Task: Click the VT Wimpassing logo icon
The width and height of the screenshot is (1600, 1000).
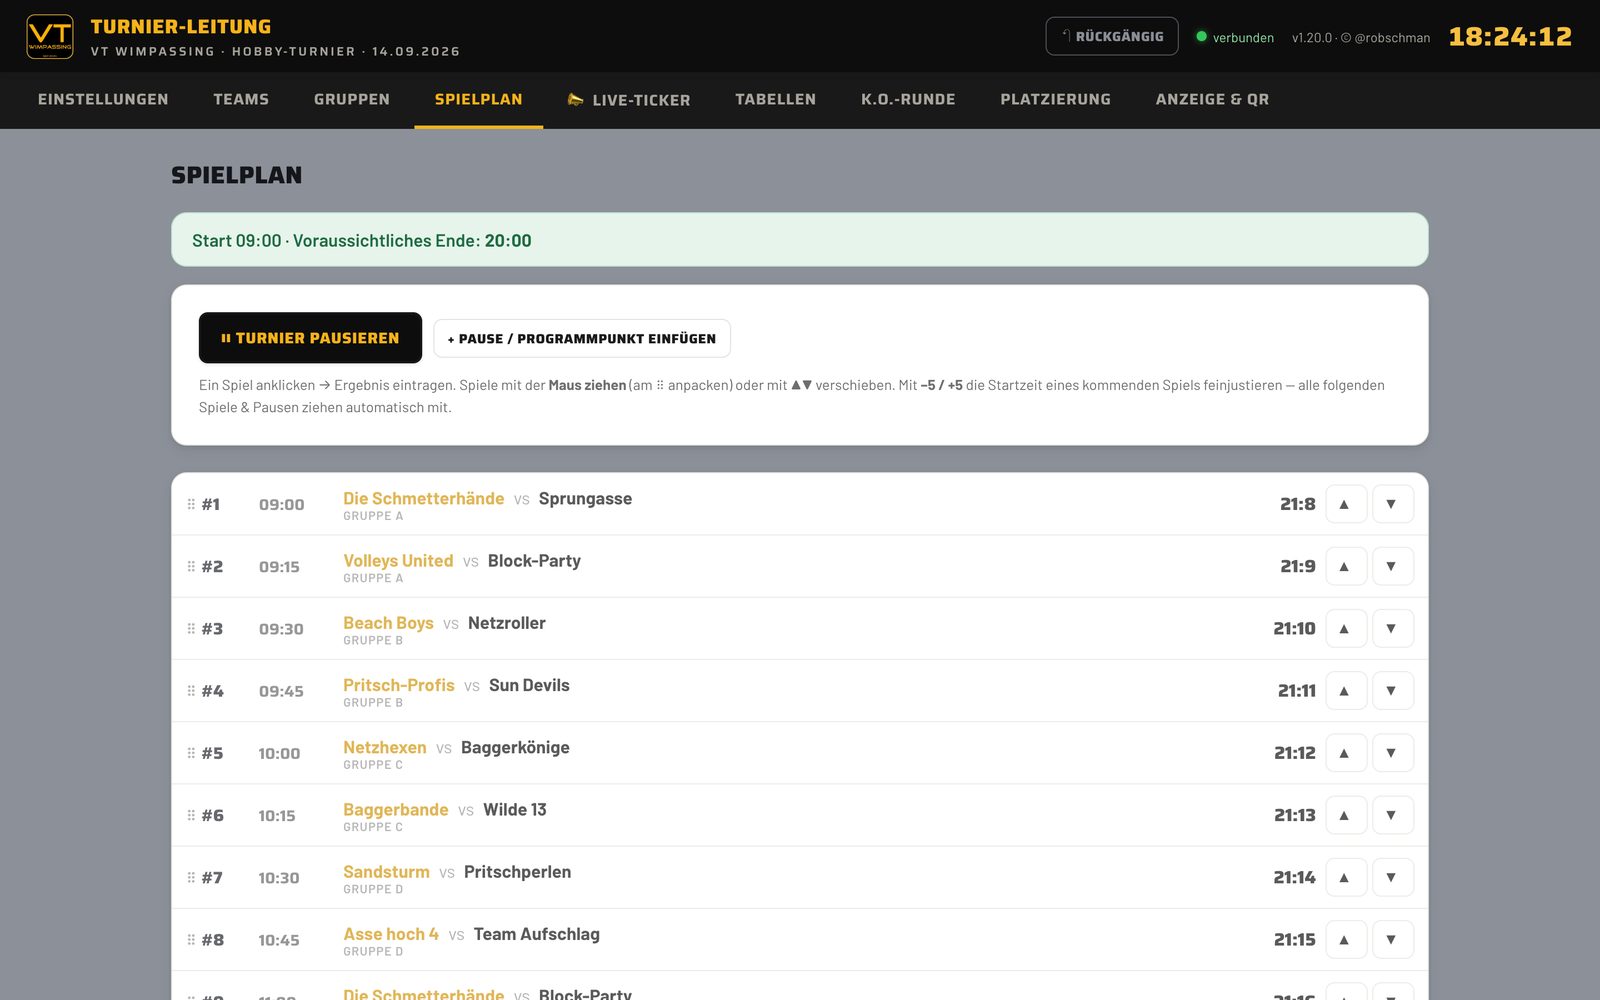Action: (50, 37)
